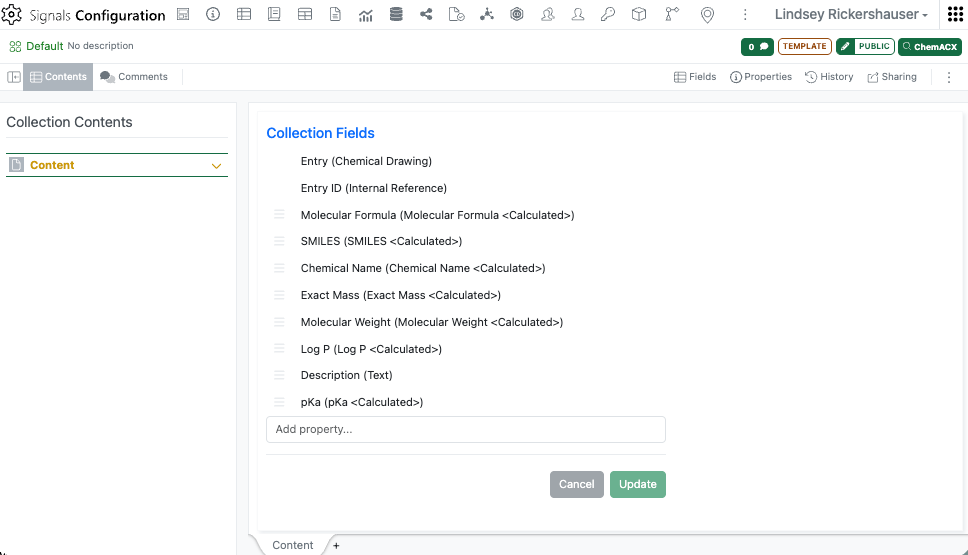
Task: Select the Description (Text) field text
Action: [346, 375]
